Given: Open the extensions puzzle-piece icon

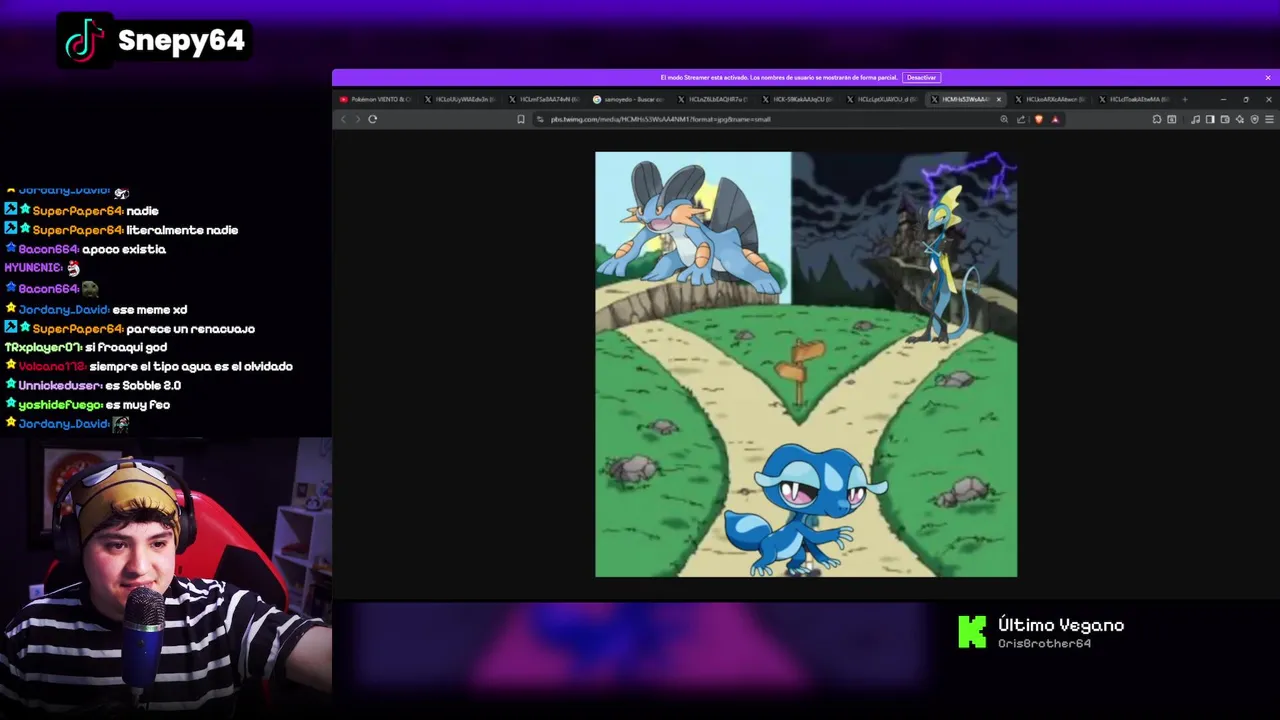Looking at the screenshot, I should [x=1157, y=119].
